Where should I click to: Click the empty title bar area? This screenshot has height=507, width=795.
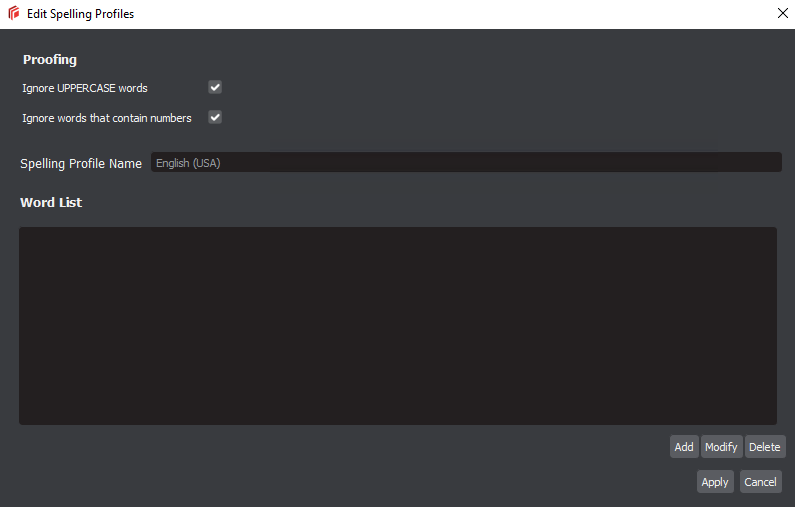(x=450, y=14)
